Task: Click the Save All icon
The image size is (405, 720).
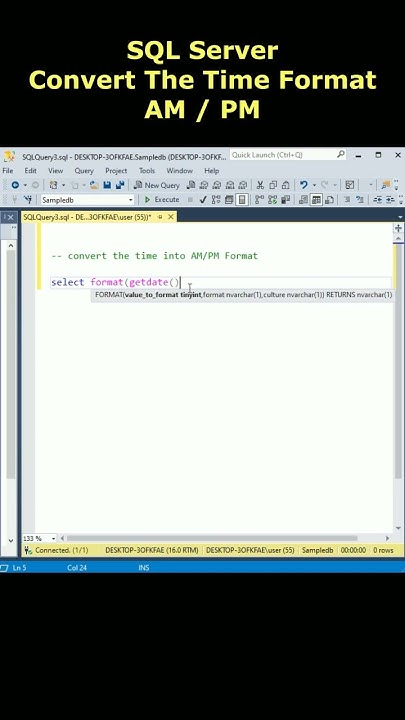Action: point(120,185)
